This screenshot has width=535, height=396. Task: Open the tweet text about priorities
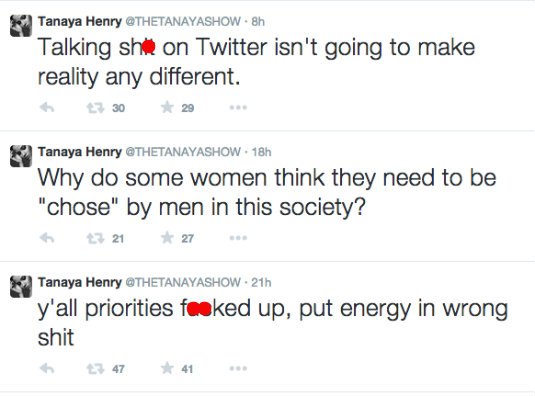click(x=273, y=323)
